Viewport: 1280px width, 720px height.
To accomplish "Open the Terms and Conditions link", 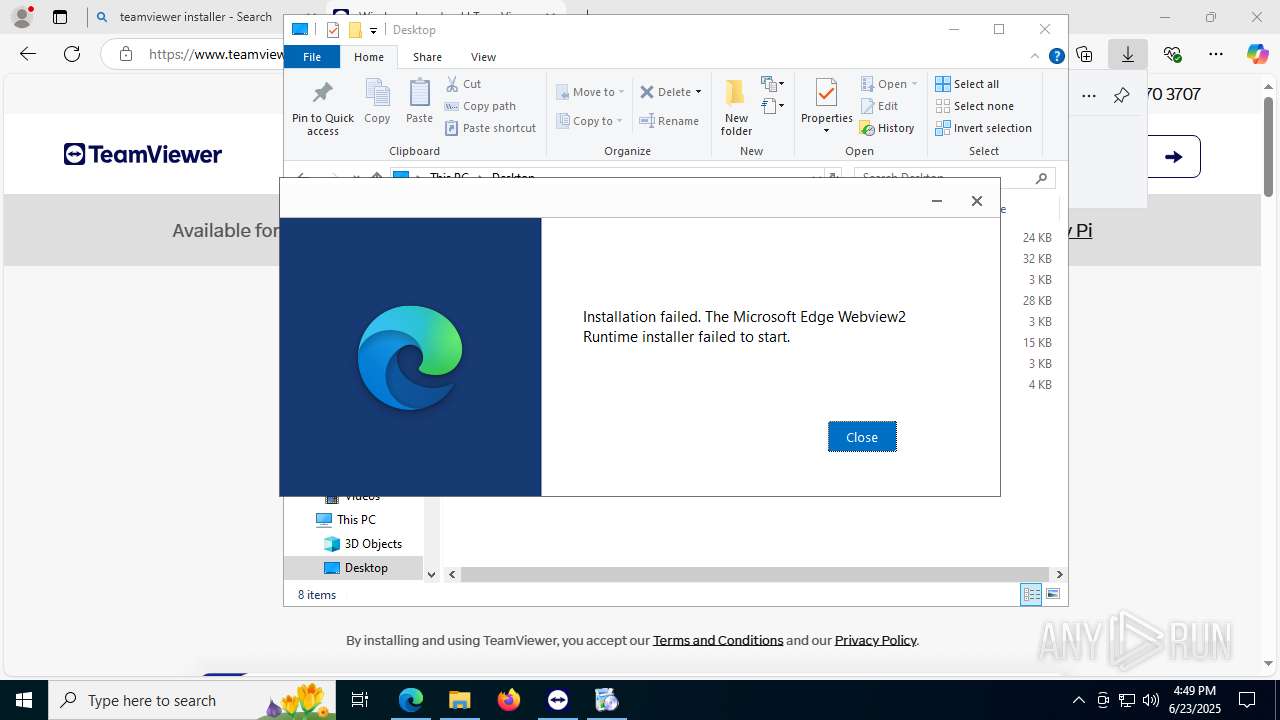I will tap(718, 640).
